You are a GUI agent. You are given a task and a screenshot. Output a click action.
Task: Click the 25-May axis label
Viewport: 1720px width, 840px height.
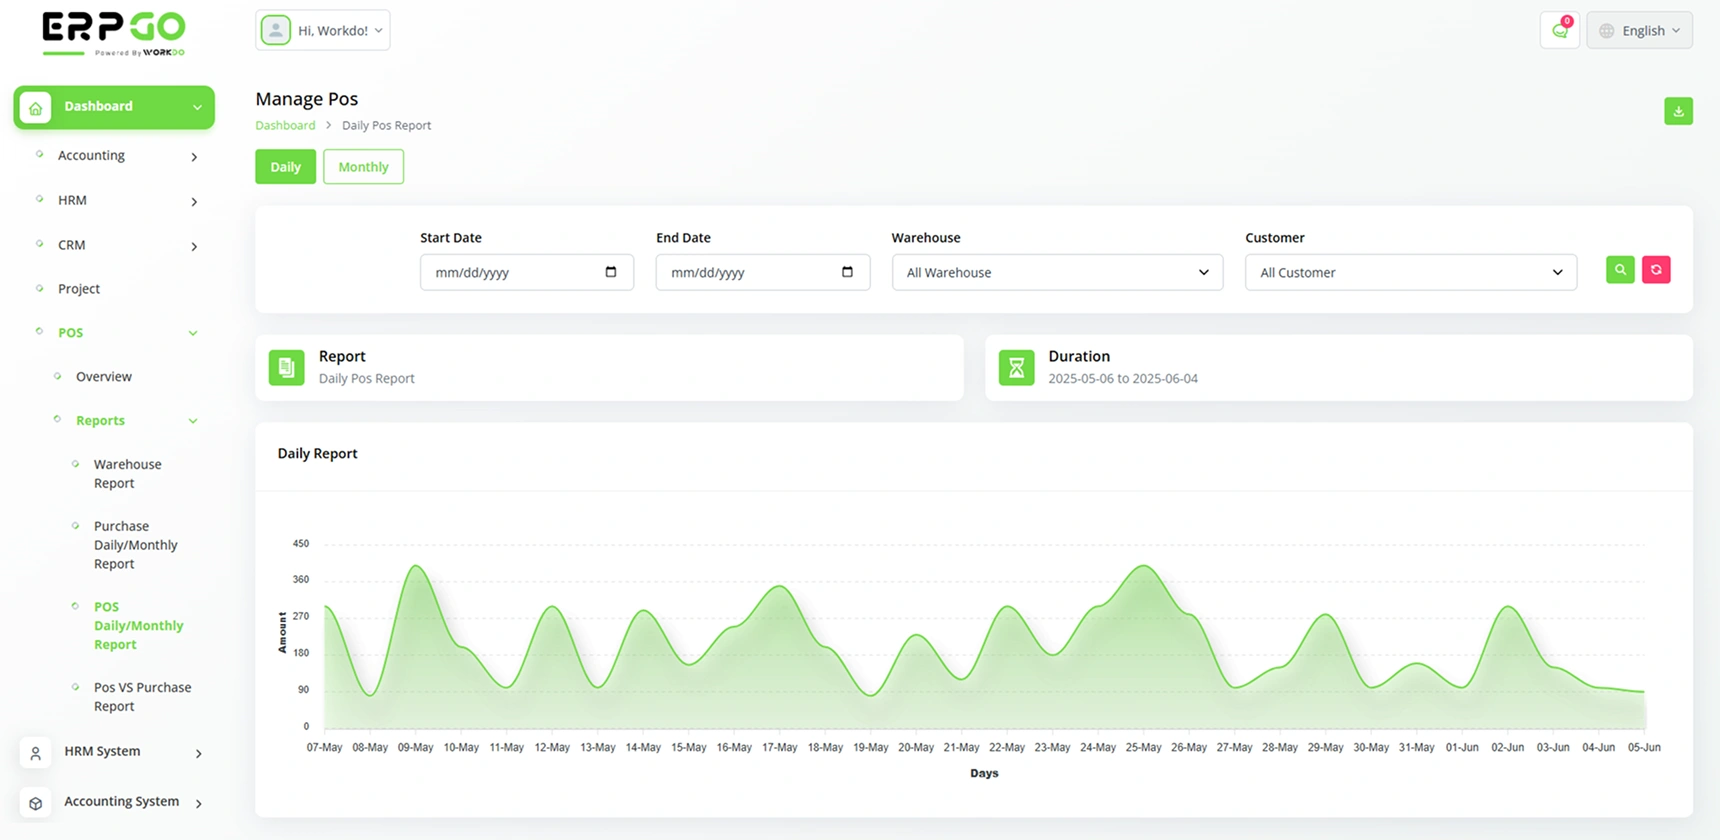[x=1143, y=747]
